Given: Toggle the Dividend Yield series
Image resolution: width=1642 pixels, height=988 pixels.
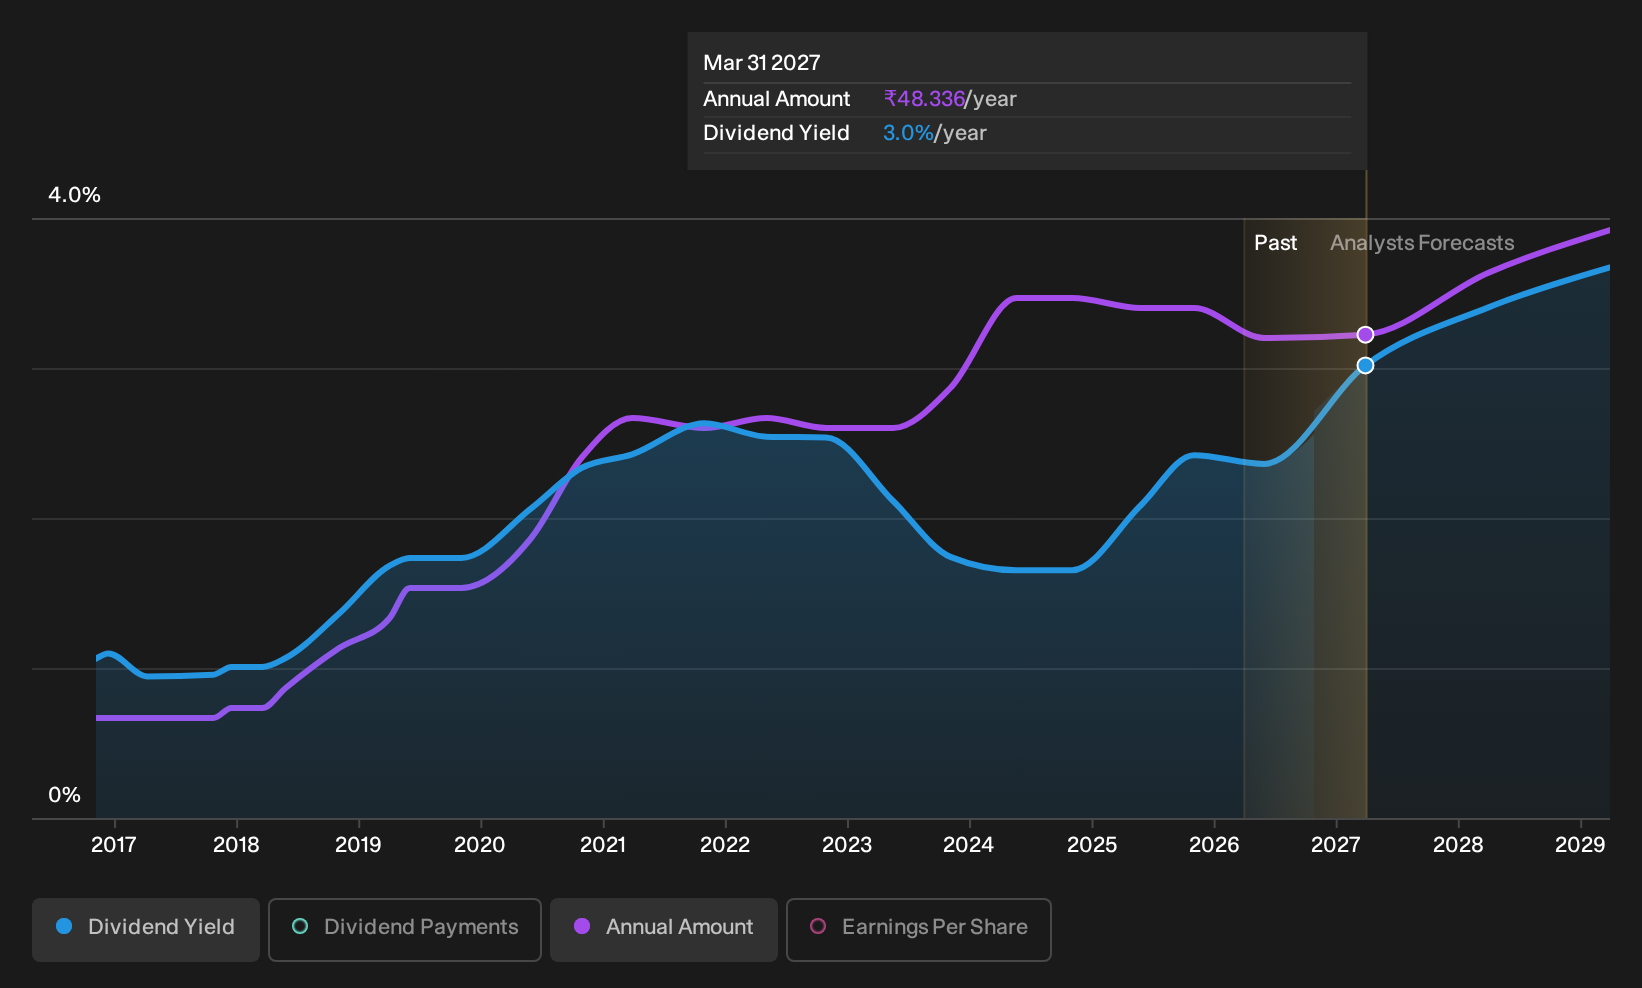Looking at the screenshot, I should click(146, 930).
